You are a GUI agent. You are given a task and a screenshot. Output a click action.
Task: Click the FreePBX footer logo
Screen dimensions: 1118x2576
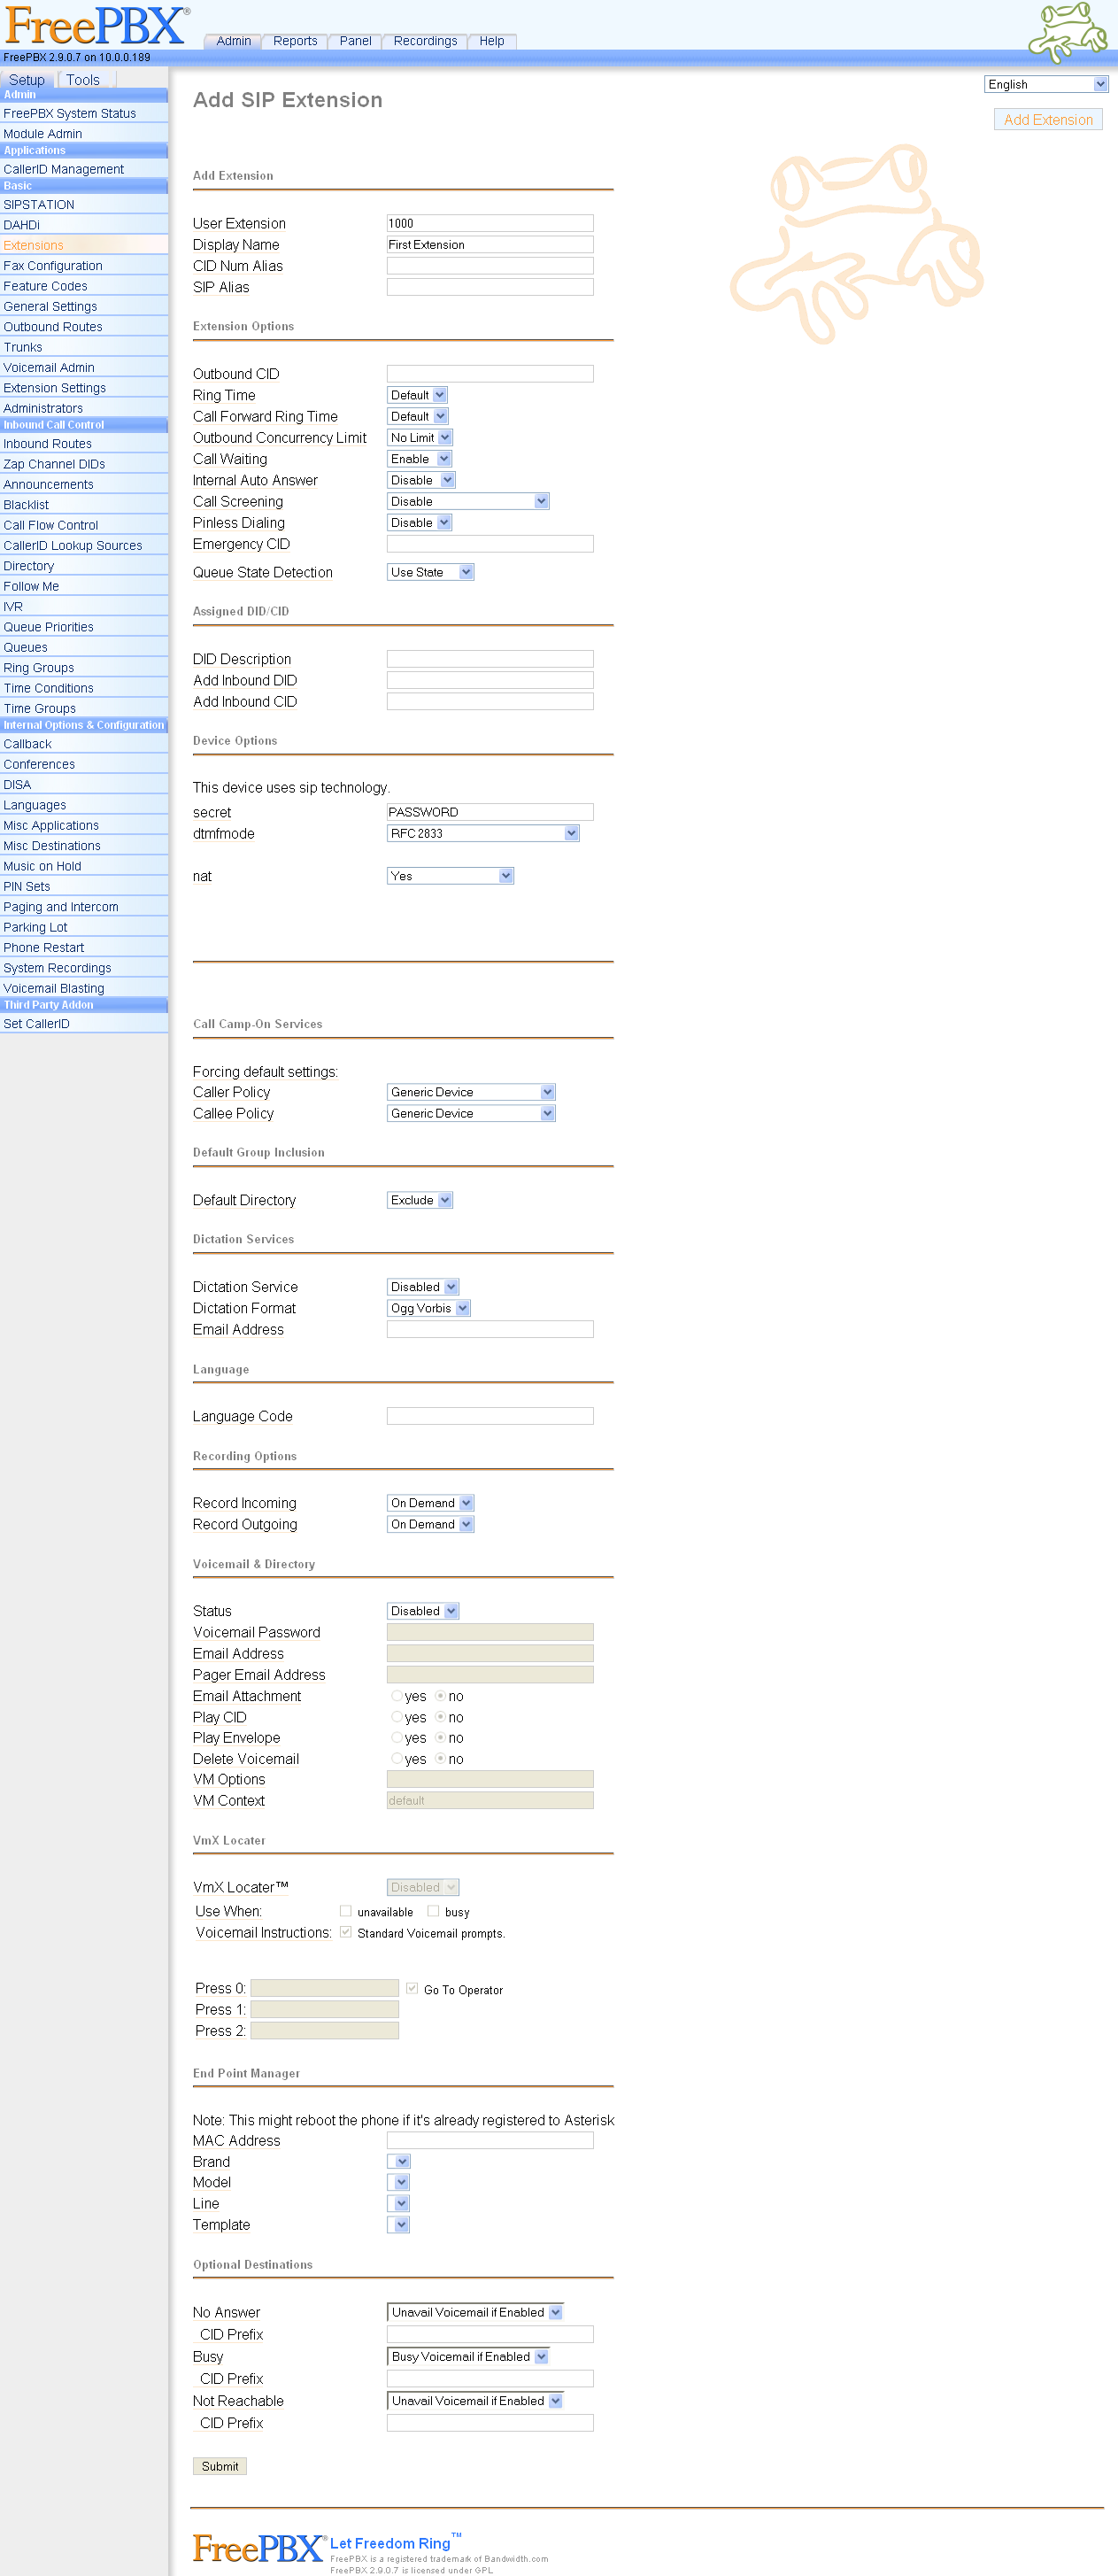(x=259, y=2547)
